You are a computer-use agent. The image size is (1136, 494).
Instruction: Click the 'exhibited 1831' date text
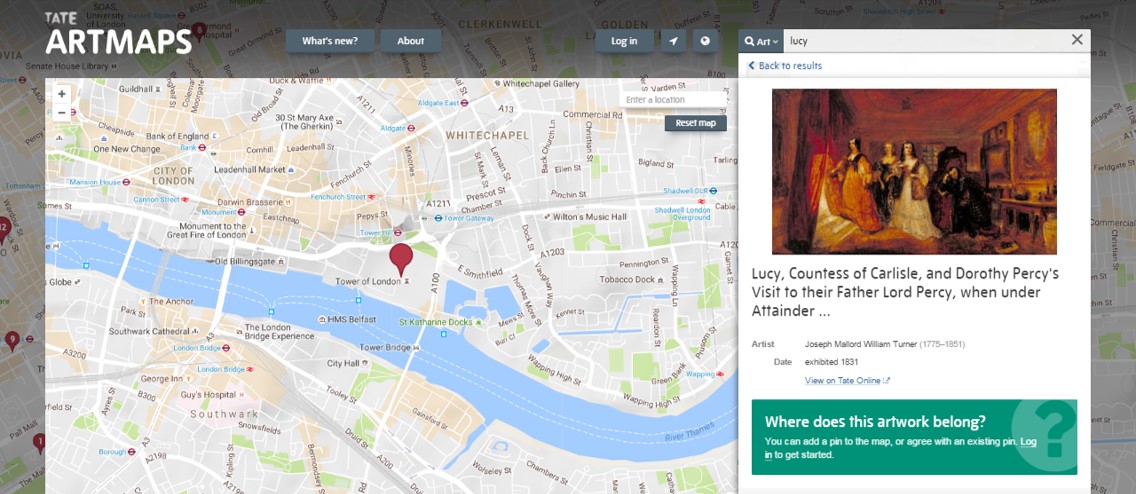(x=832, y=361)
